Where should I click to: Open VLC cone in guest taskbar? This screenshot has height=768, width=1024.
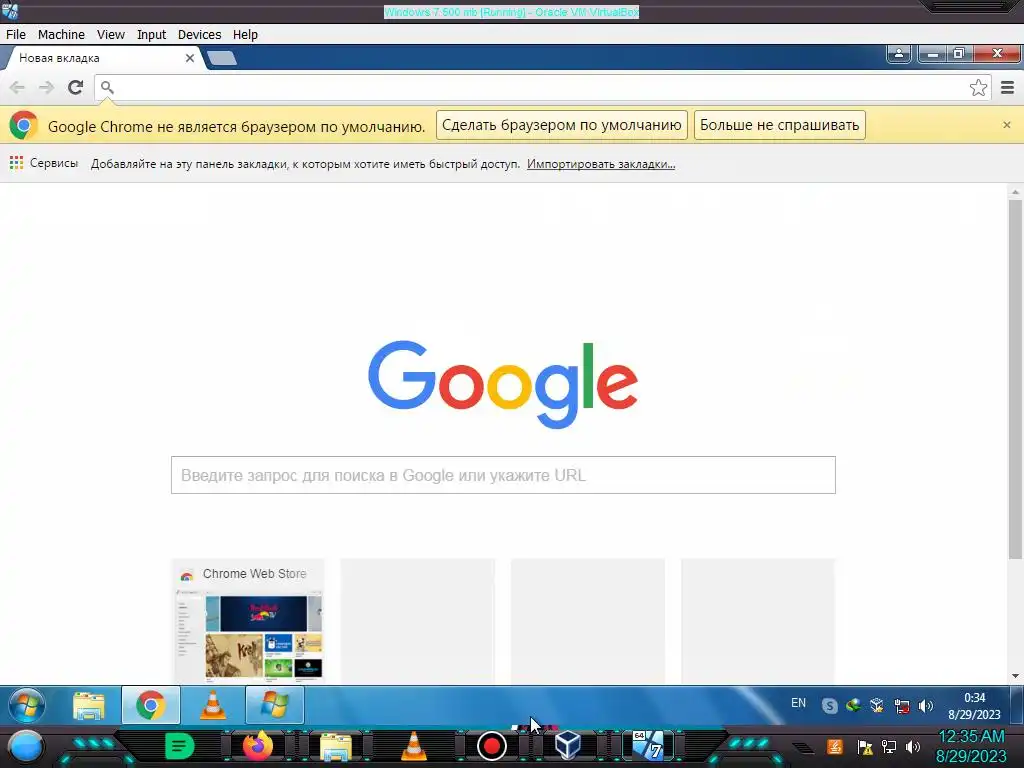point(213,705)
